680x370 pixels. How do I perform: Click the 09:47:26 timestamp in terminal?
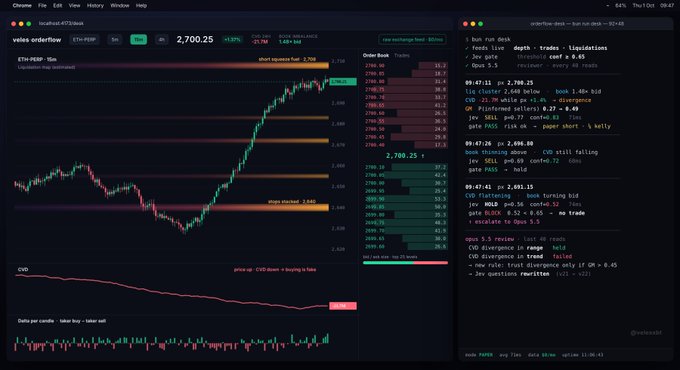coord(478,144)
